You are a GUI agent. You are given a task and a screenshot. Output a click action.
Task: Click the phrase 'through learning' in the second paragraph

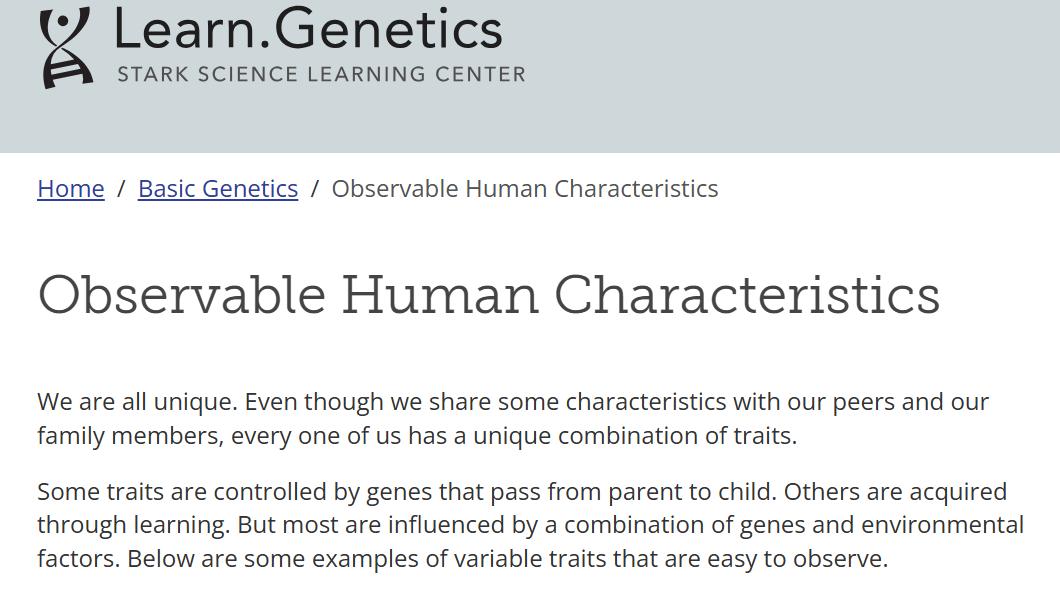tap(132, 525)
